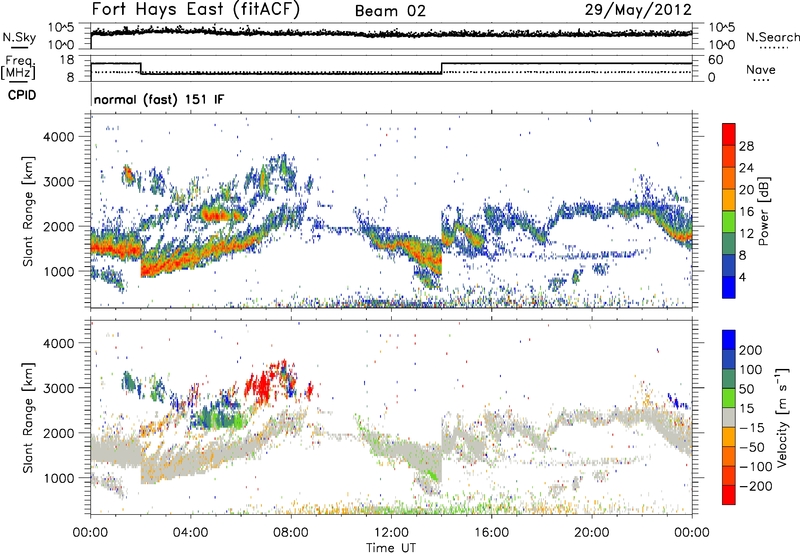This screenshot has height=554, width=800.
Task: Click the plot title 'Fort Hays East (fitACF)'
Action: click(x=196, y=10)
